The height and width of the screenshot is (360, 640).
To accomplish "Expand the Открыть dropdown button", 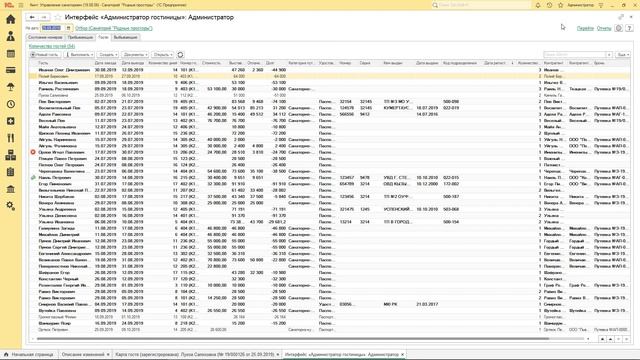I will [162, 54].
